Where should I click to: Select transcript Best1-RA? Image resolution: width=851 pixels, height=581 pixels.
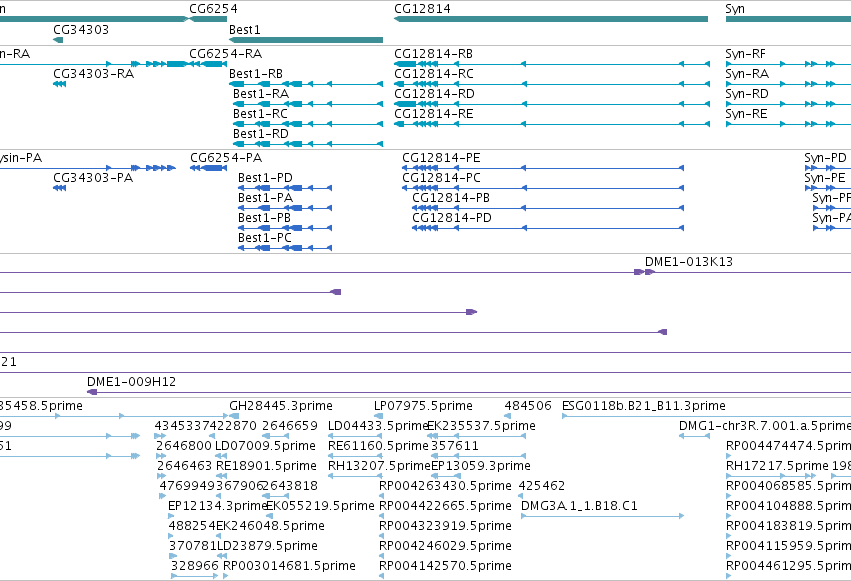(261, 94)
